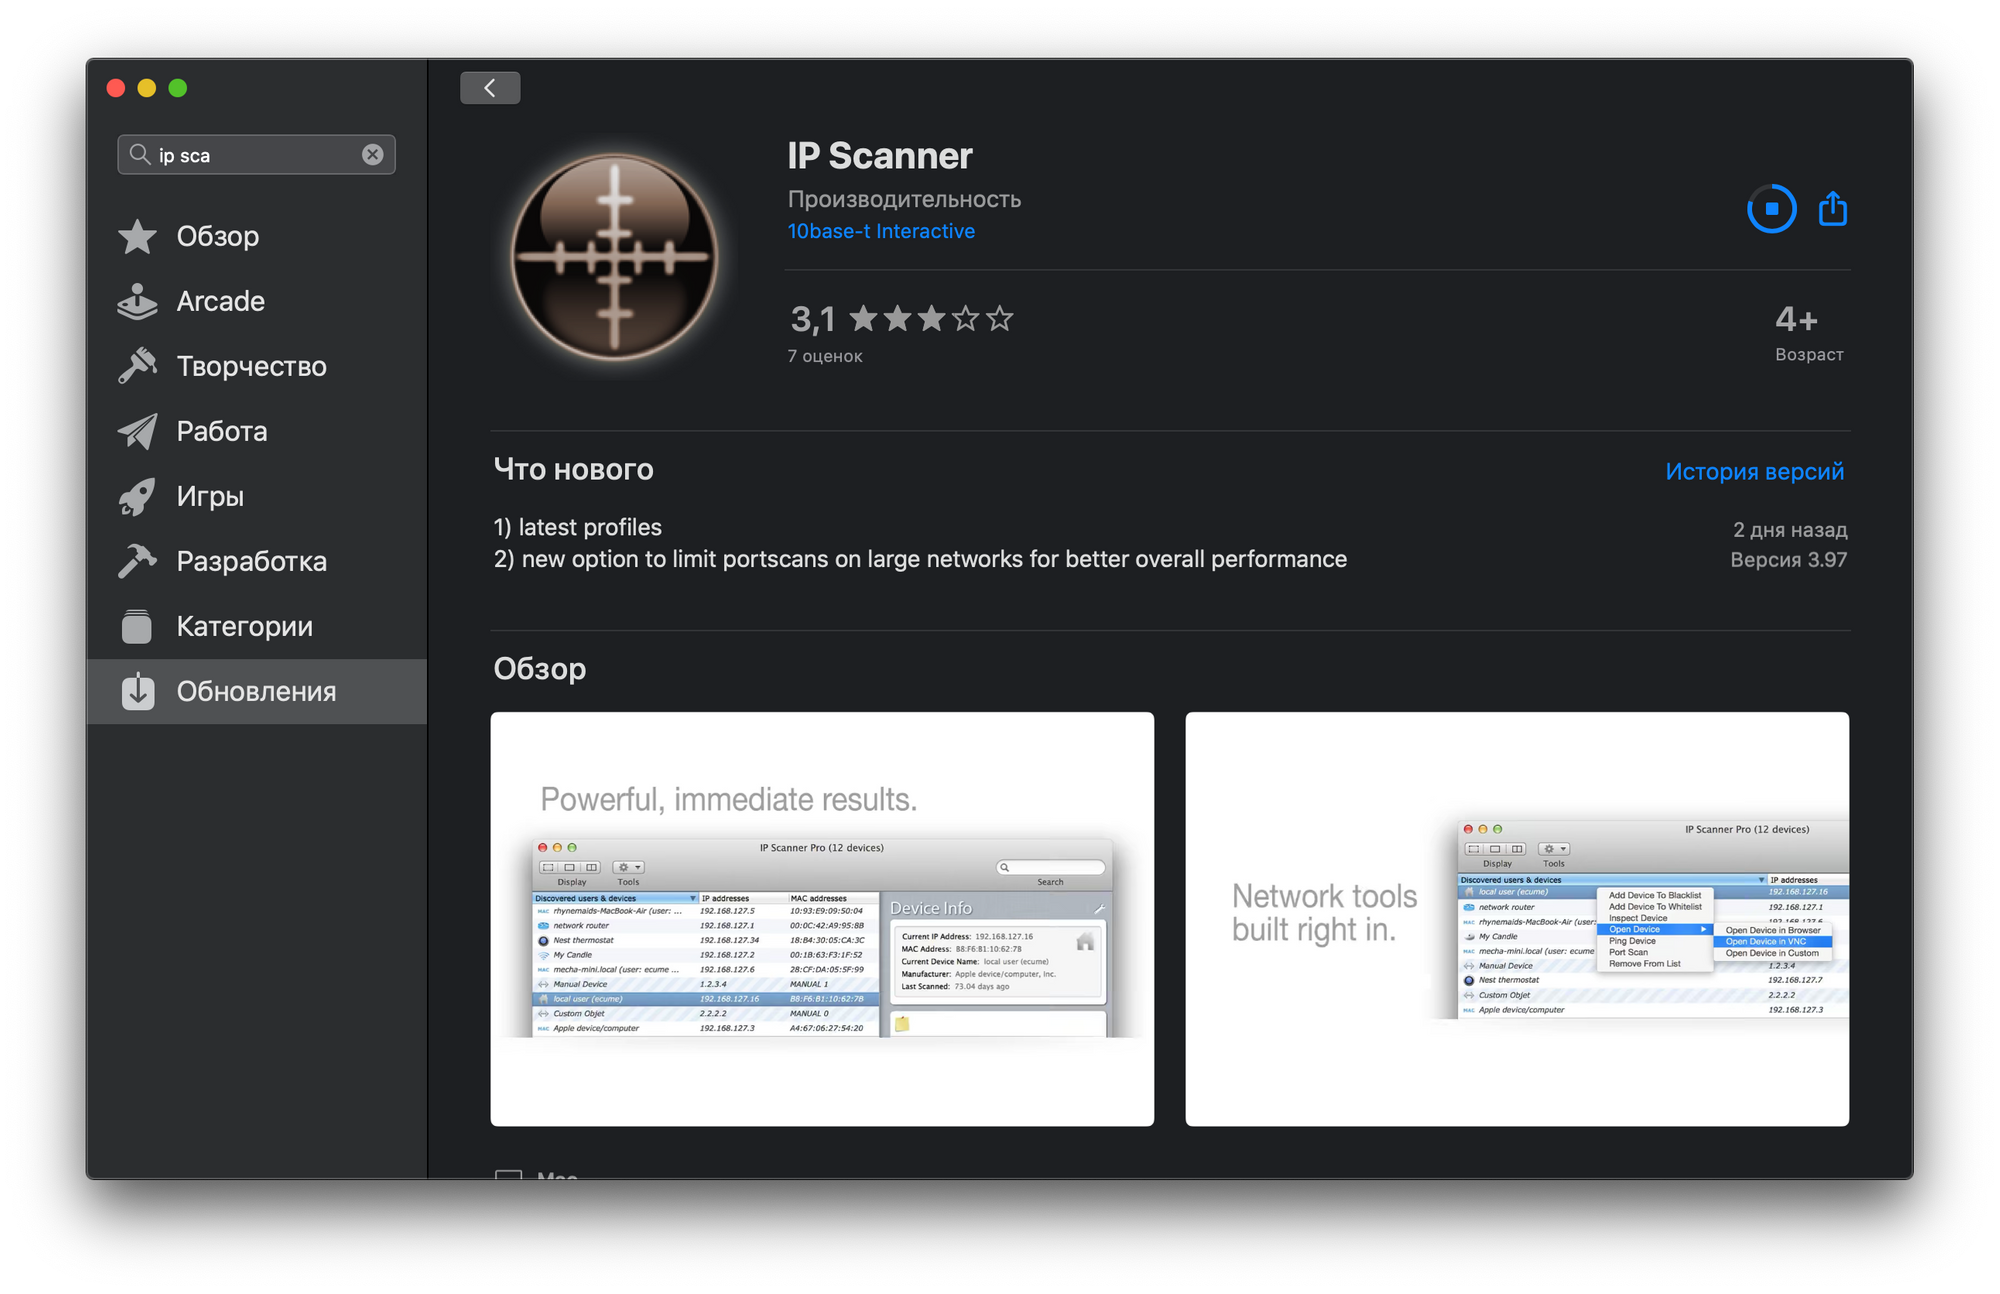Image resolution: width=2000 pixels, height=1294 pixels.
Task: Click the IP Scanner app icon
Action: (x=614, y=257)
